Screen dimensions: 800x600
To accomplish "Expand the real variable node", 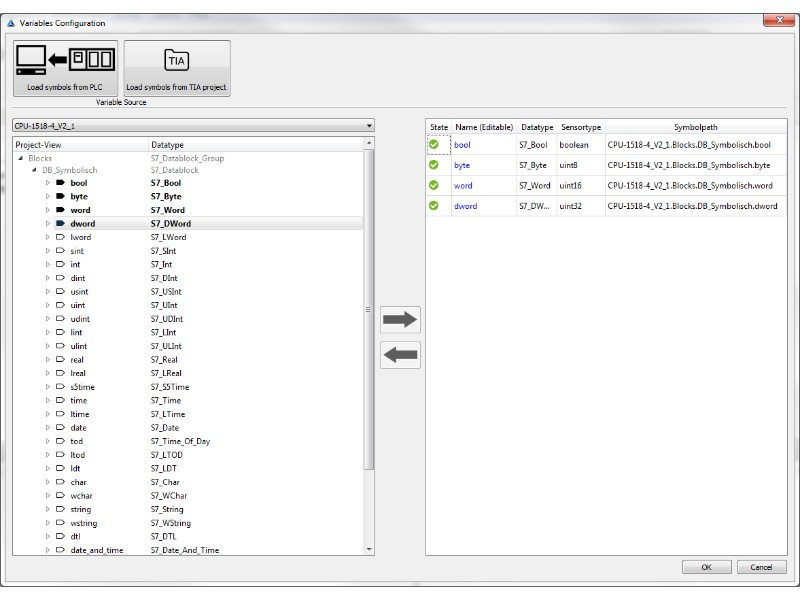I will 47,359.
